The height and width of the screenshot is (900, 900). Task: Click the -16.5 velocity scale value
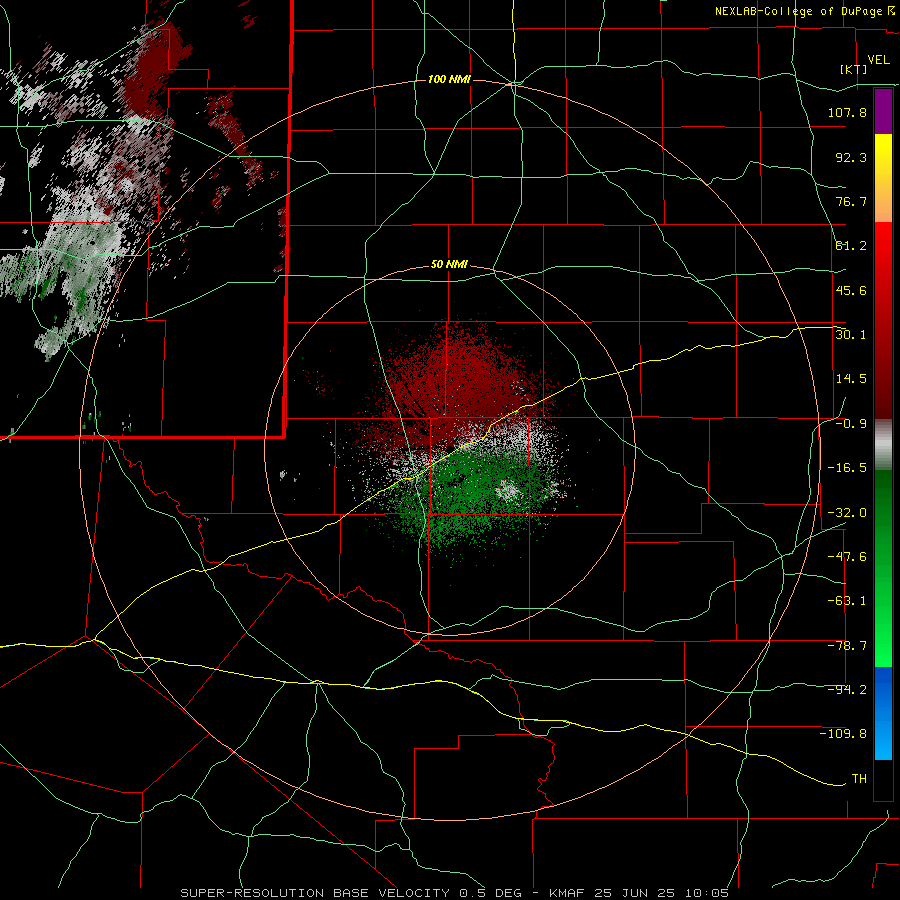(847, 468)
